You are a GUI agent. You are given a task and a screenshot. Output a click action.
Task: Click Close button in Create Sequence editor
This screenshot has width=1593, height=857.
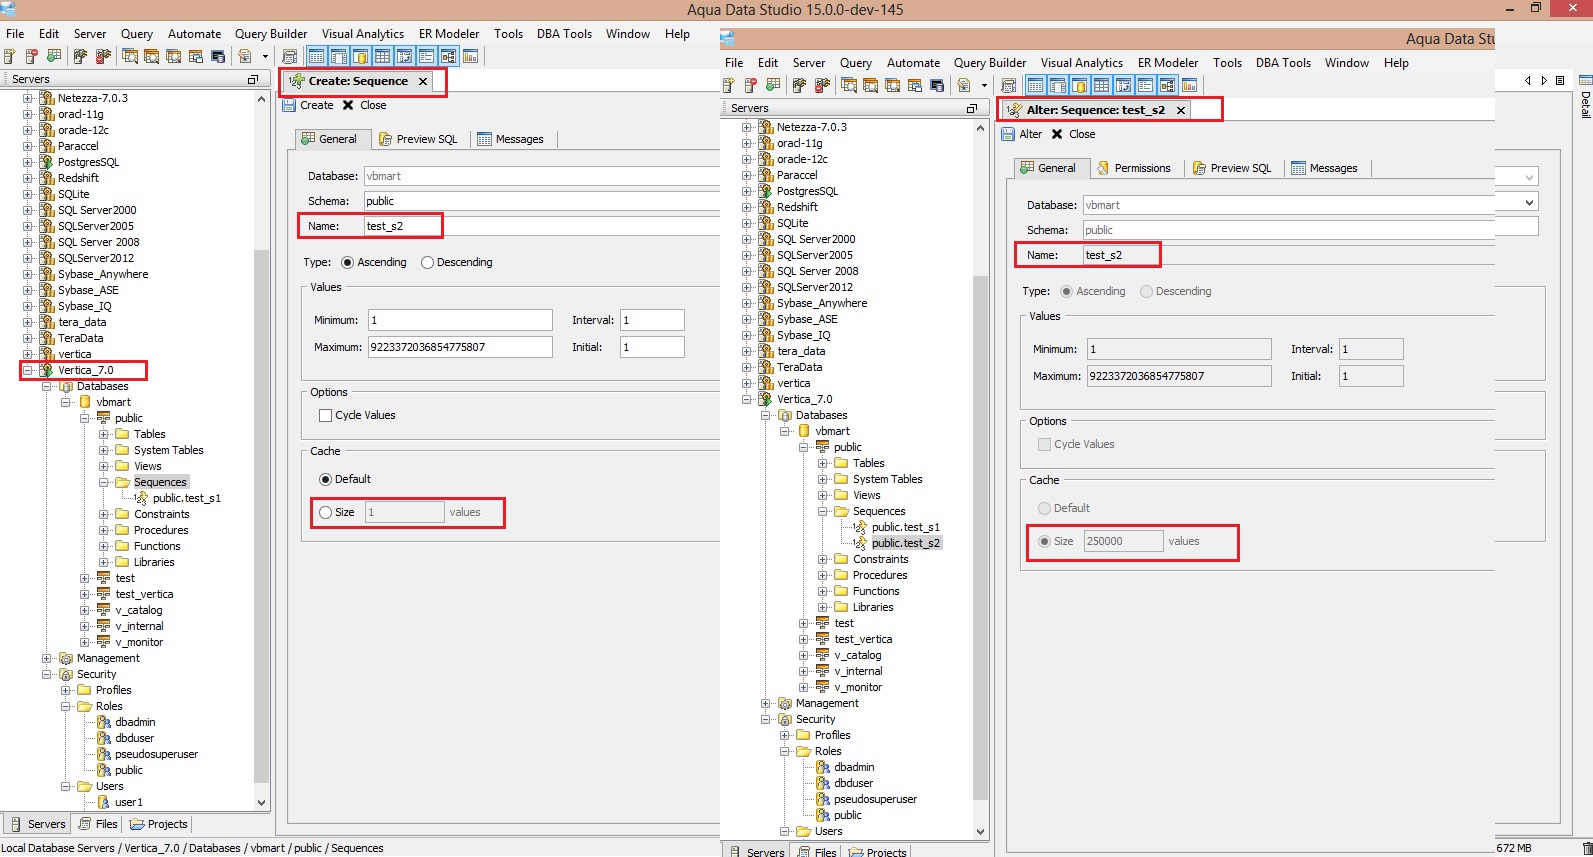tap(364, 105)
